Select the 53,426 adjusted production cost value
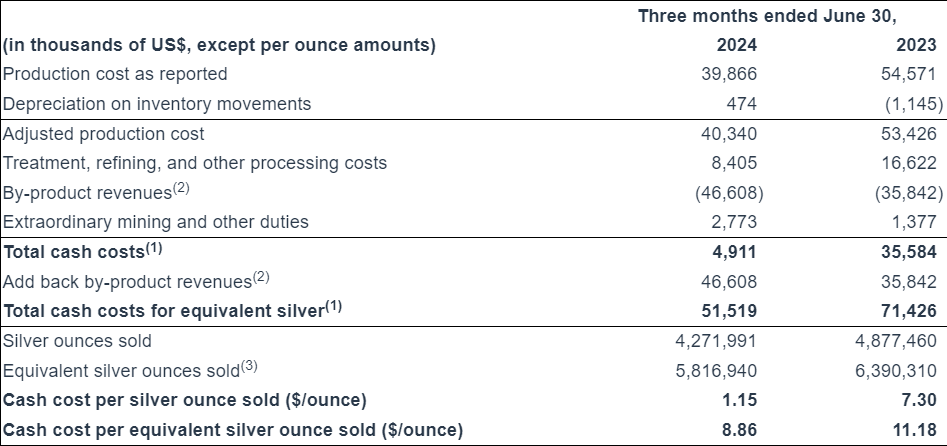The height and width of the screenshot is (446, 947). (912, 133)
